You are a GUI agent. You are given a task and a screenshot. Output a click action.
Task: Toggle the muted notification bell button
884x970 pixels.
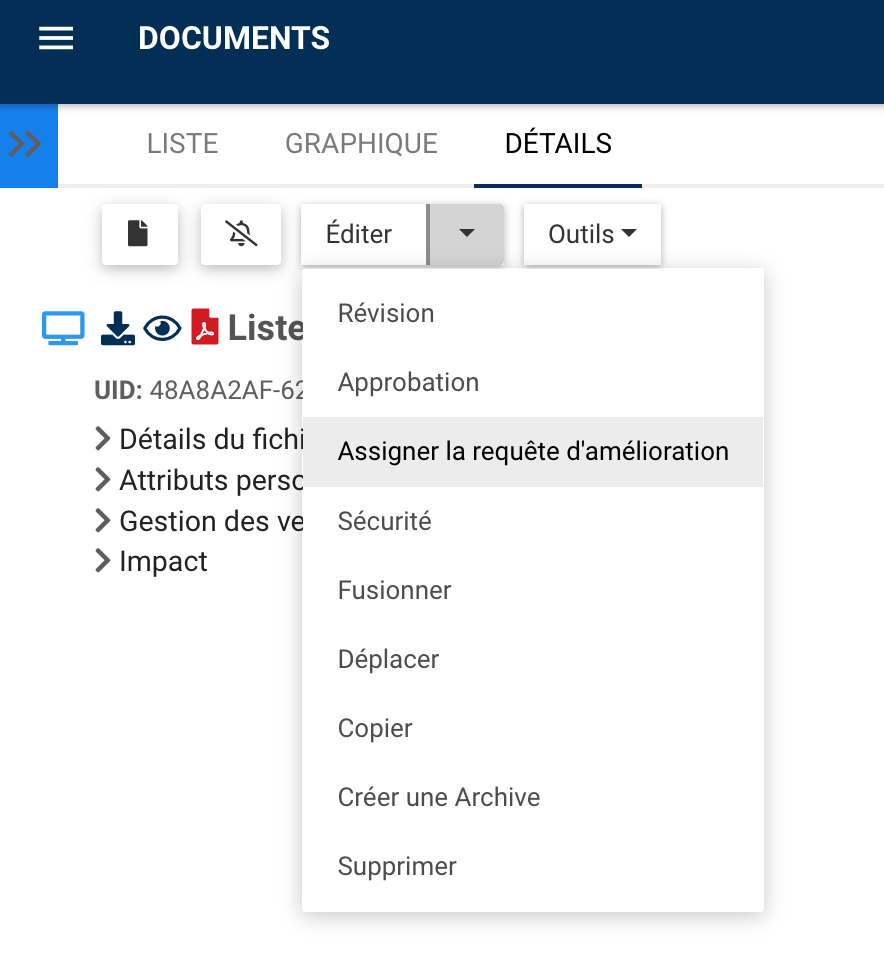click(x=240, y=235)
